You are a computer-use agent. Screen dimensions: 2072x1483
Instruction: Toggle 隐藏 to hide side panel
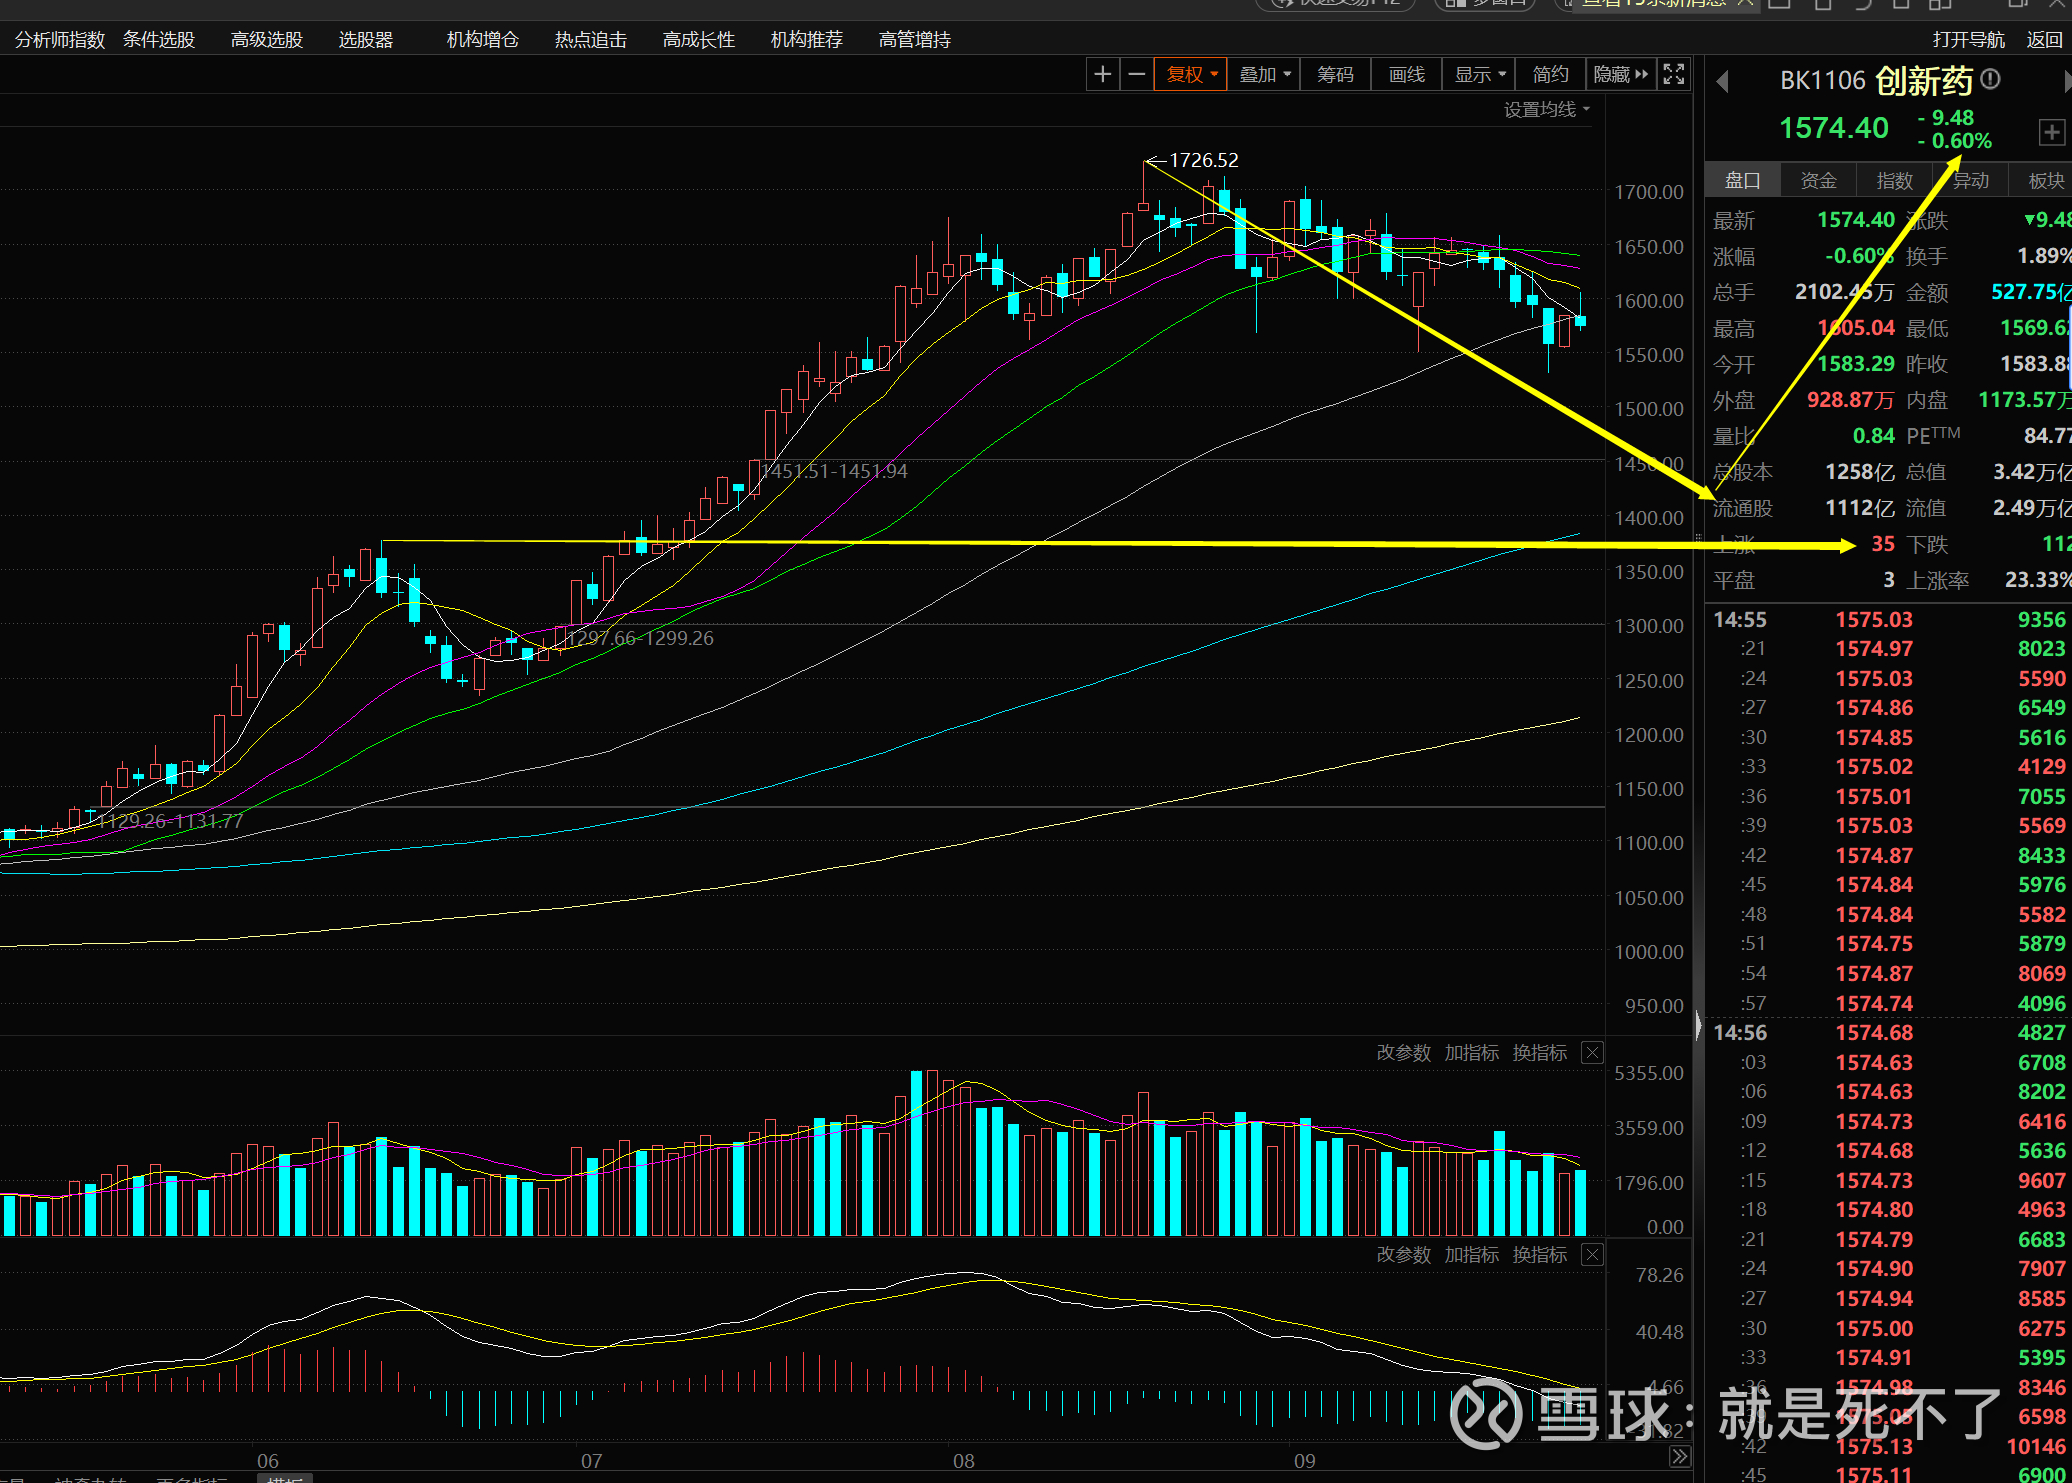point(1620,75)
